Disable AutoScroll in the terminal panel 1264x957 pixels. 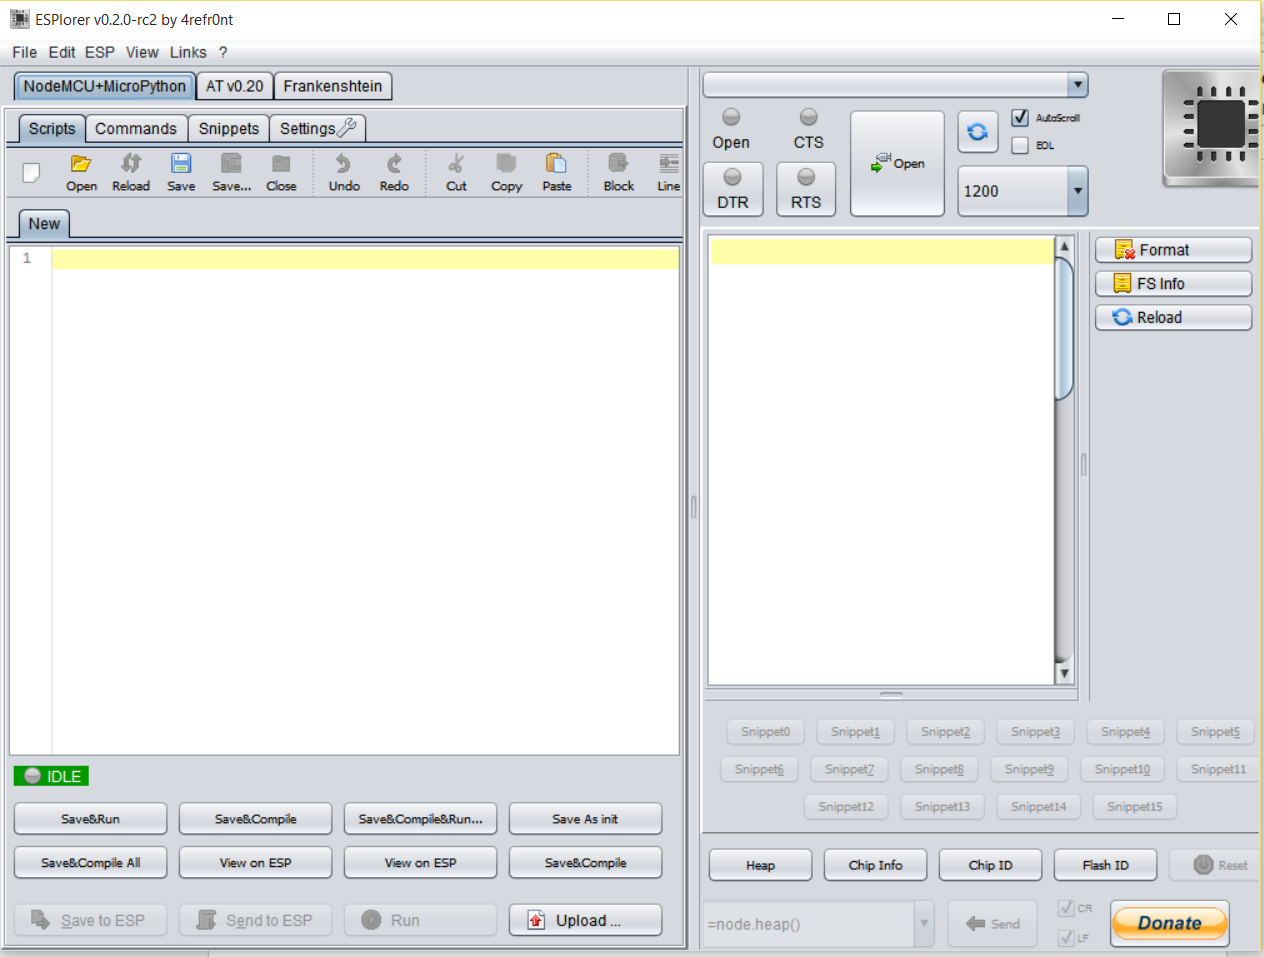[x=1021, y=117]
